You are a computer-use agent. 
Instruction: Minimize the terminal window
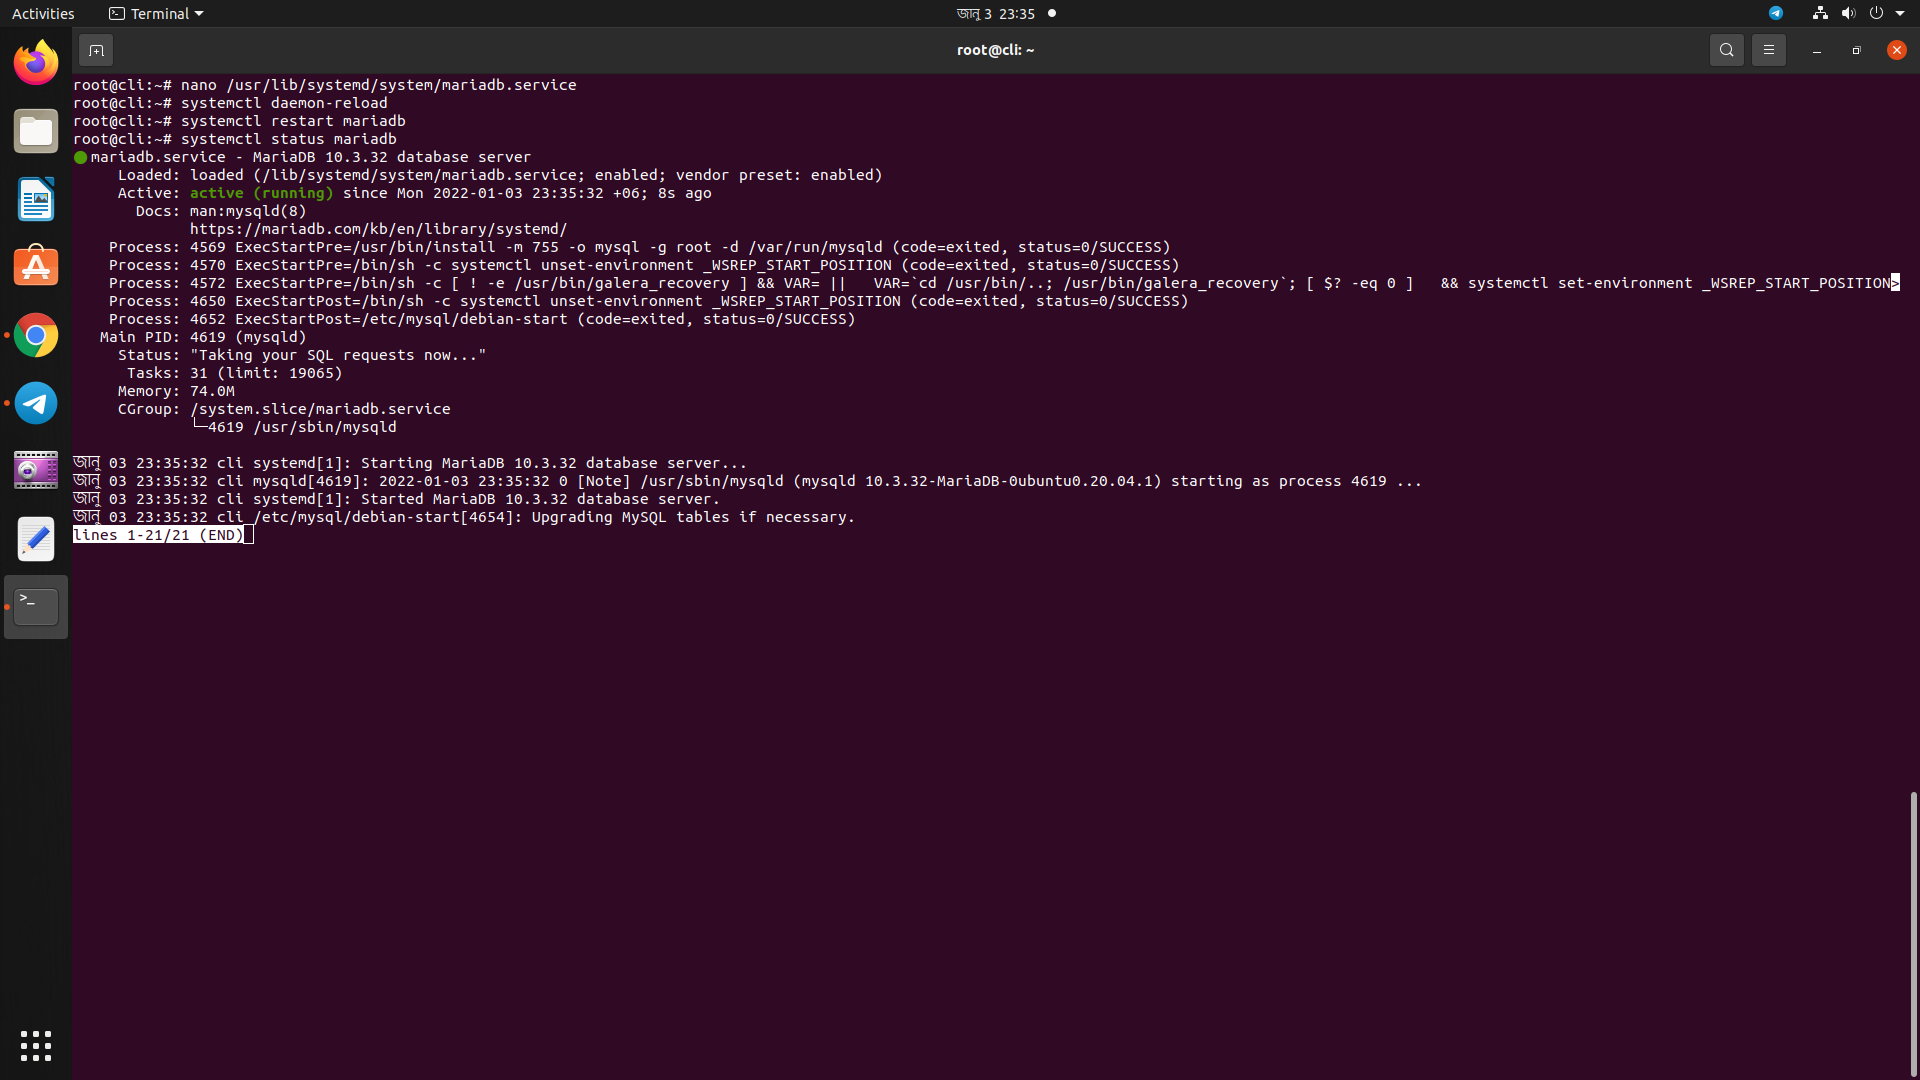1816,50
